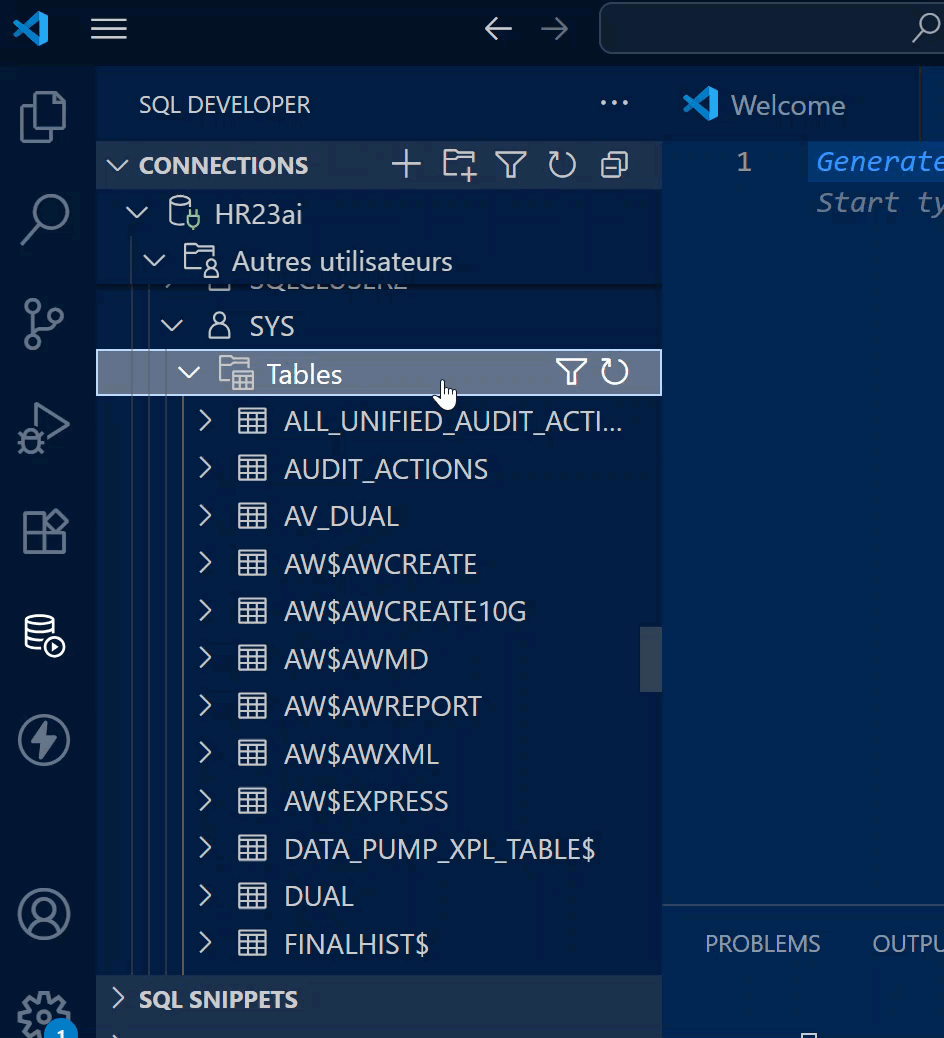Open the Extensions view
Viewport: 944px width, 1038px height.
coord(44,532)
